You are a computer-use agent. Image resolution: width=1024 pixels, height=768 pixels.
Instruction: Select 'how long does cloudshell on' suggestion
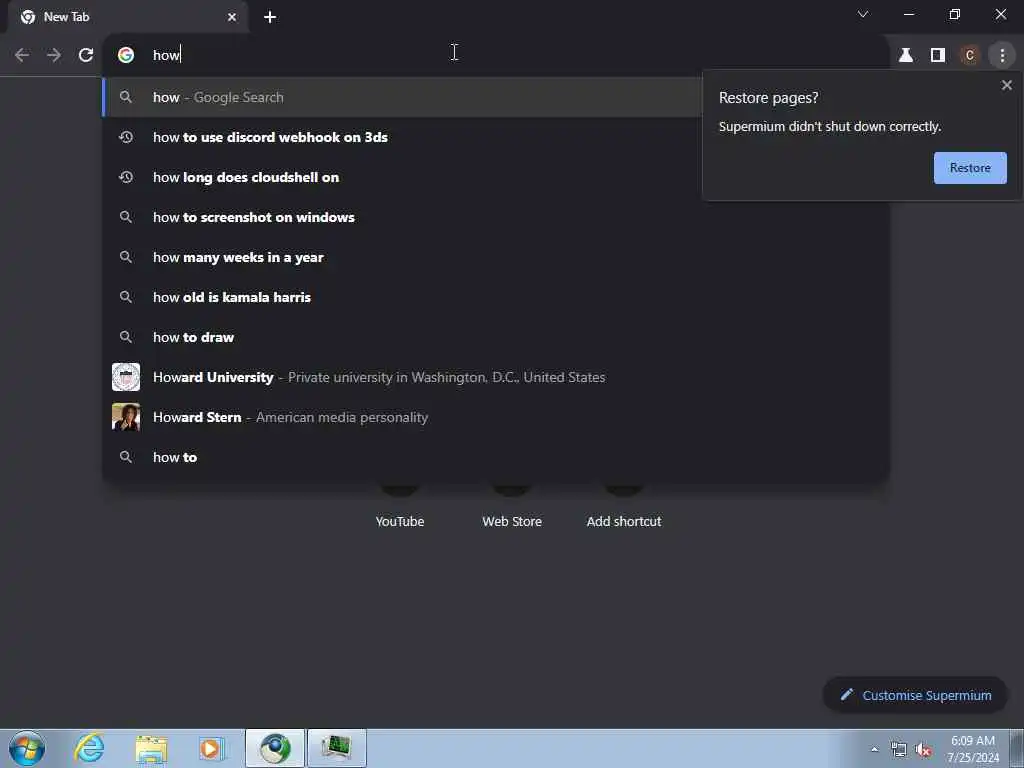point(402,177)
